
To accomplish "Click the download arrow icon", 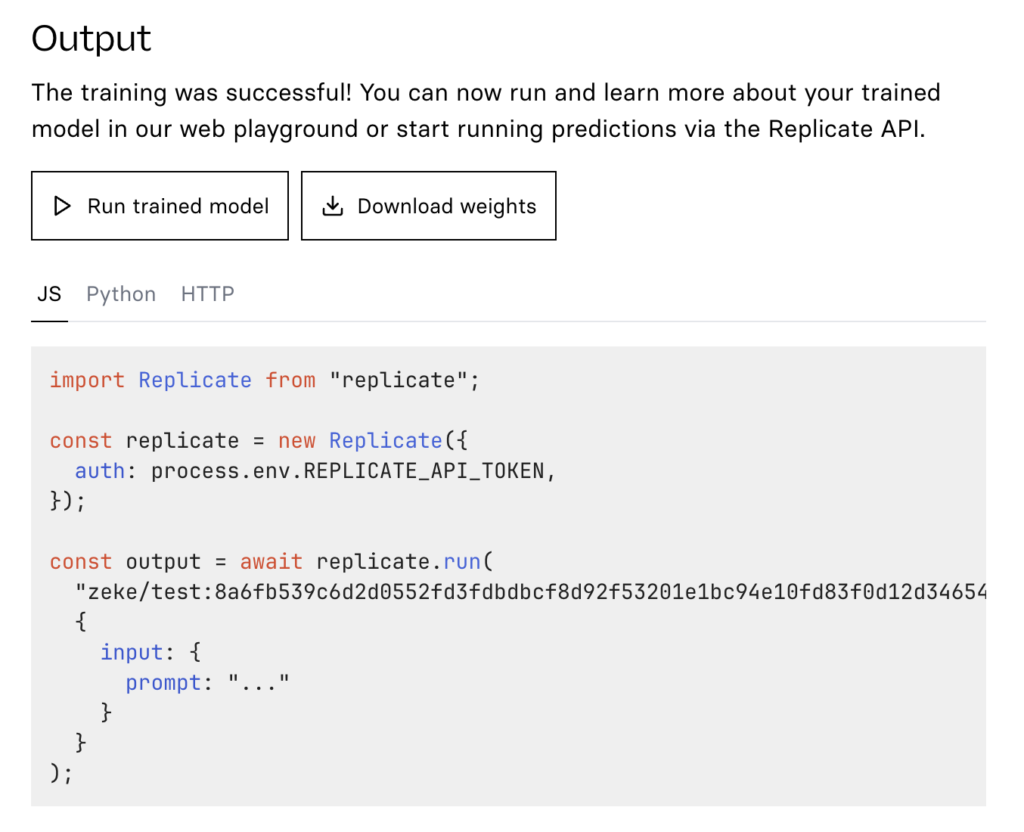I will tap(332, 206).
